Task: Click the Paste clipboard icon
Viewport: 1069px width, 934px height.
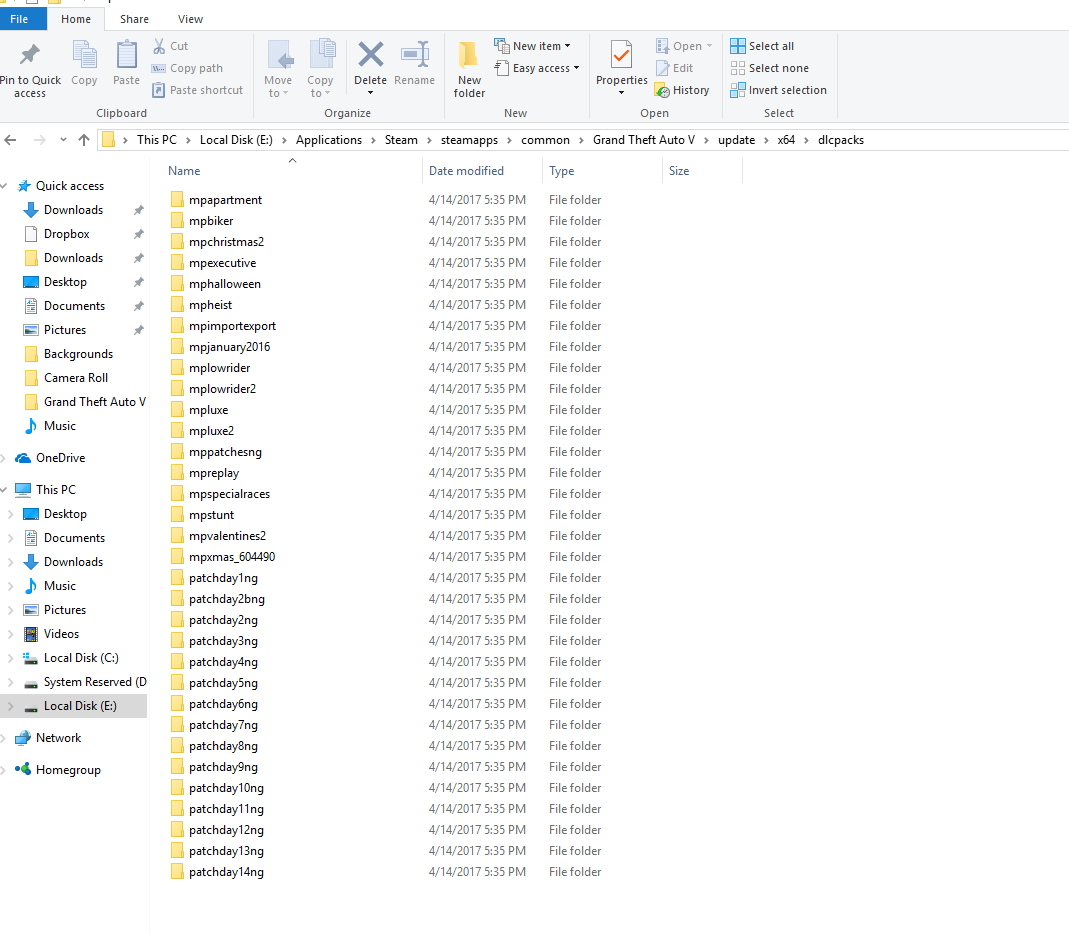Action: (x=127, y=55)
